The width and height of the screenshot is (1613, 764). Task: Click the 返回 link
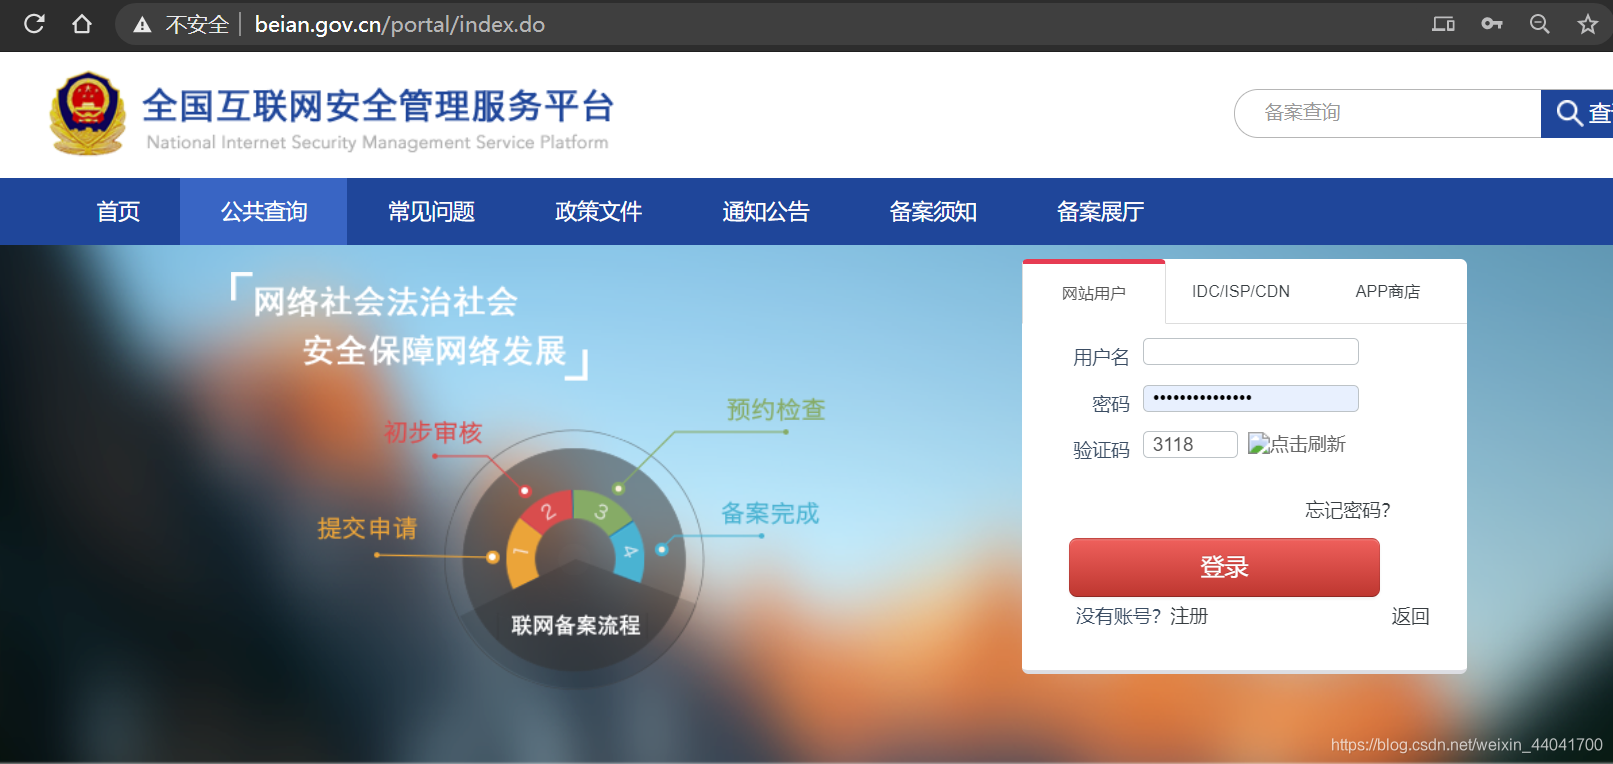pos(1410,616)
